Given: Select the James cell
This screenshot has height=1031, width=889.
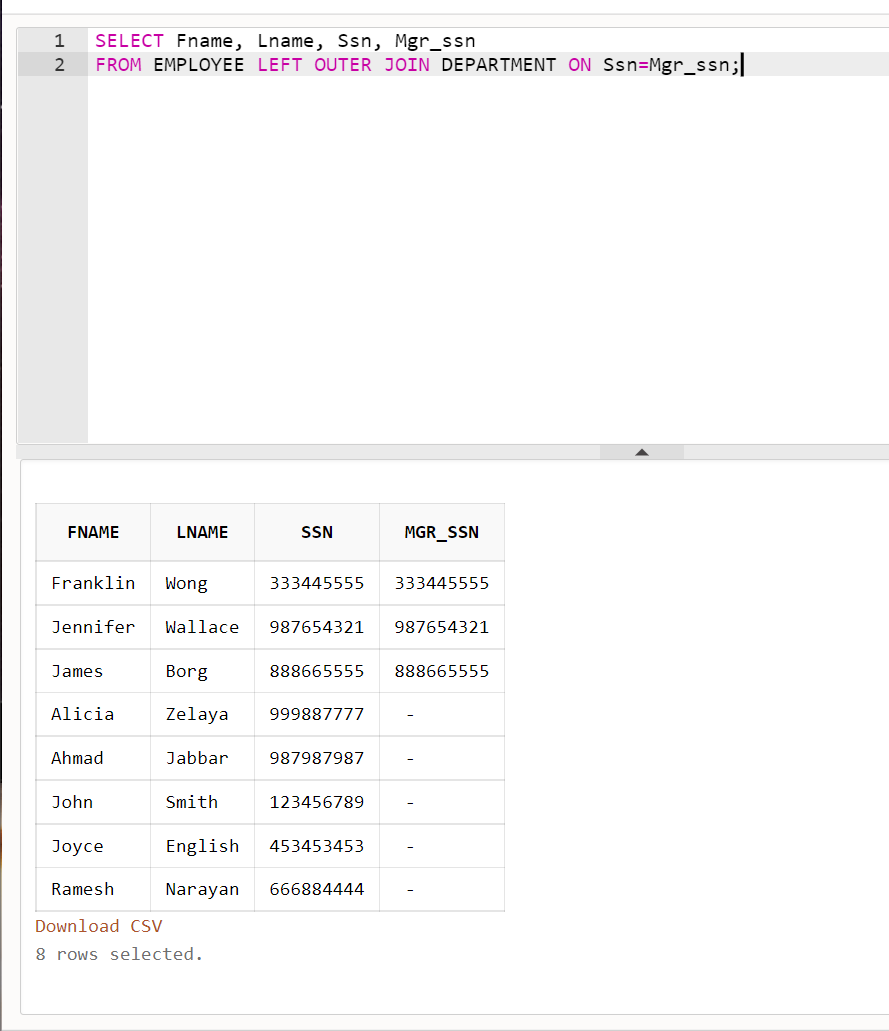Looking at the screenshot, I should point(93,671).
